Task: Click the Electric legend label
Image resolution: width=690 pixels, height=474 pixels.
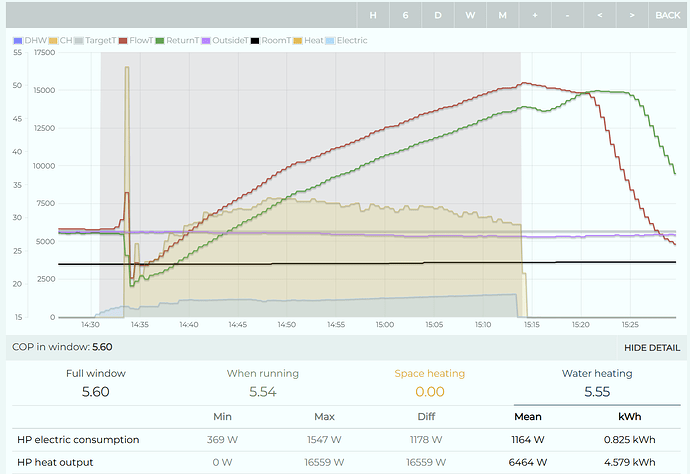Action: click(x=352, y=40)
